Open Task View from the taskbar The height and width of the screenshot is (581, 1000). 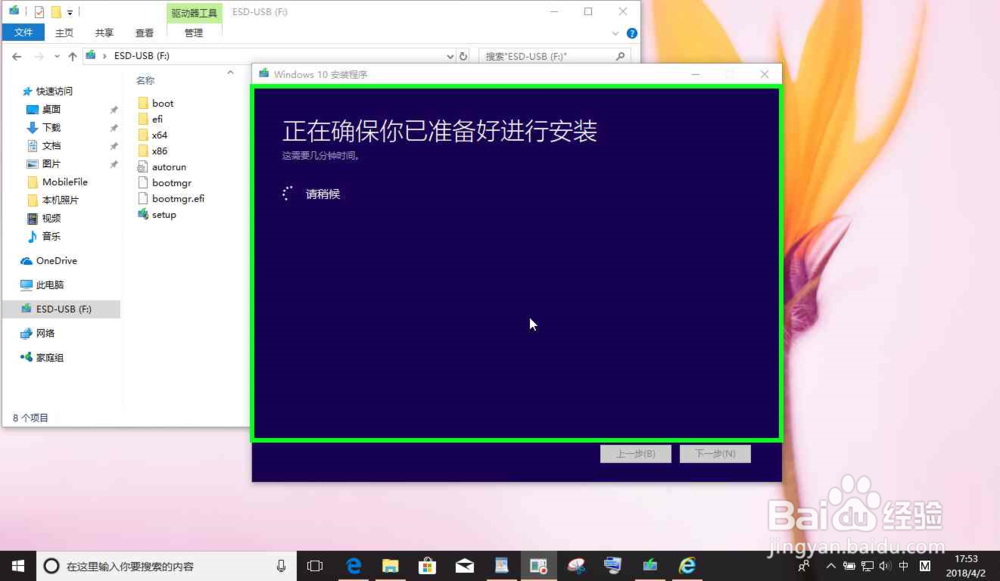coord(315,565)
